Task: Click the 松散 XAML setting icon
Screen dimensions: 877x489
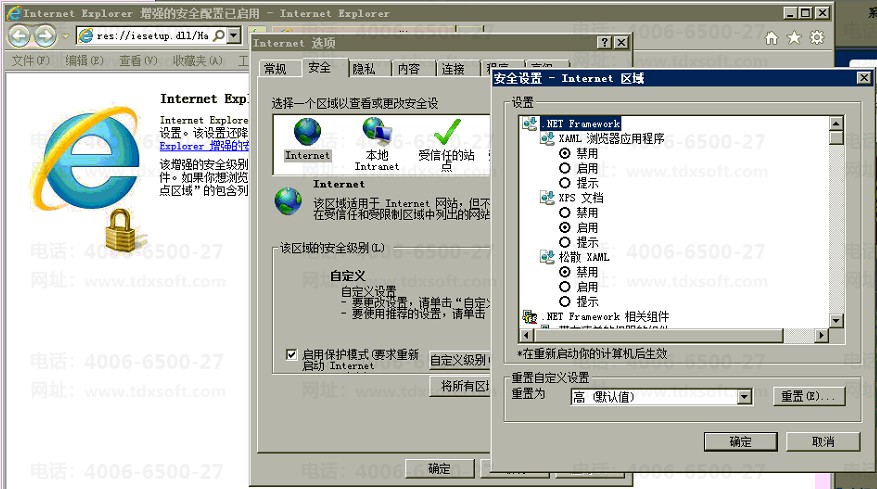Action: (x=547, y=257)
